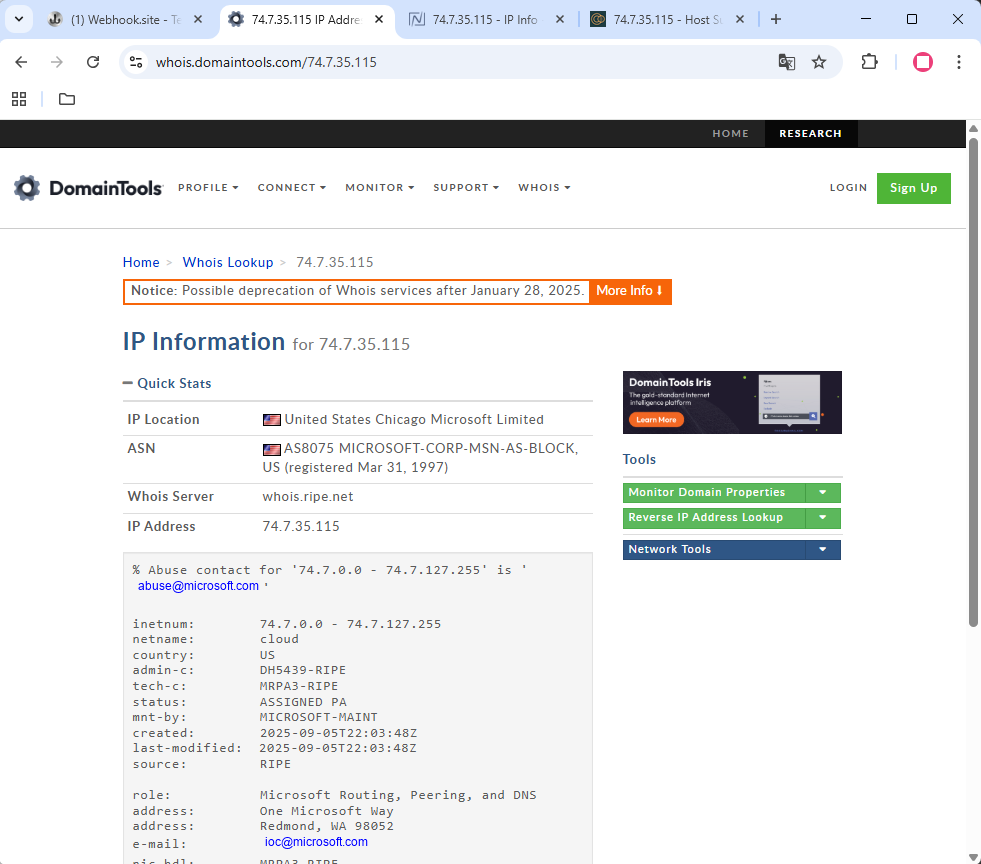Open a new browser tab

776,19
